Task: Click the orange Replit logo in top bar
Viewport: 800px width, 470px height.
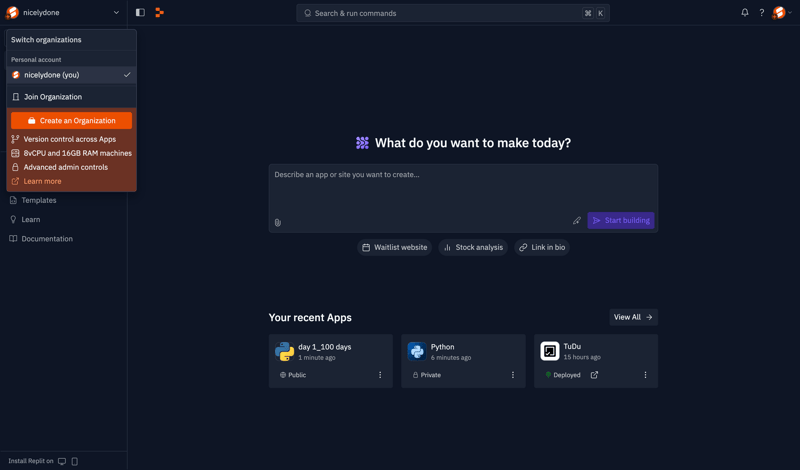Action: (x=160, y=12)
